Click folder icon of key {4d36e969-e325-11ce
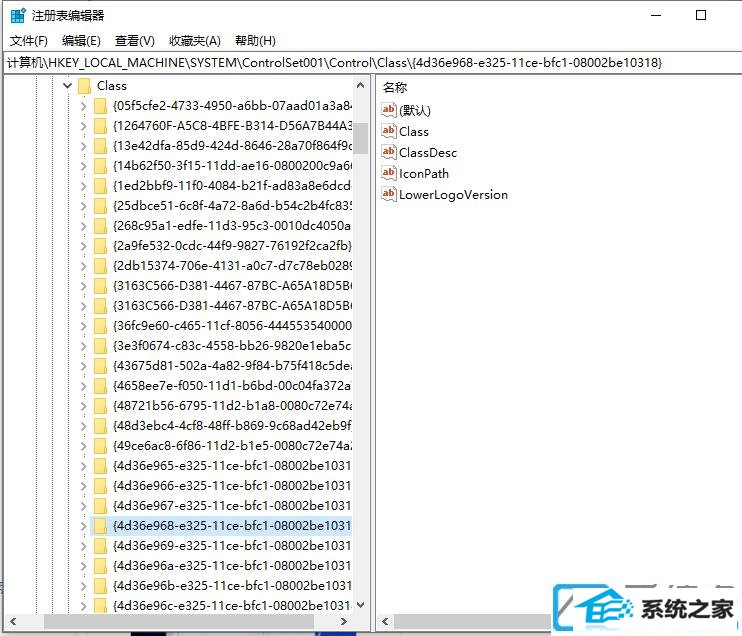742x636 pixels. tap(100, 546)
